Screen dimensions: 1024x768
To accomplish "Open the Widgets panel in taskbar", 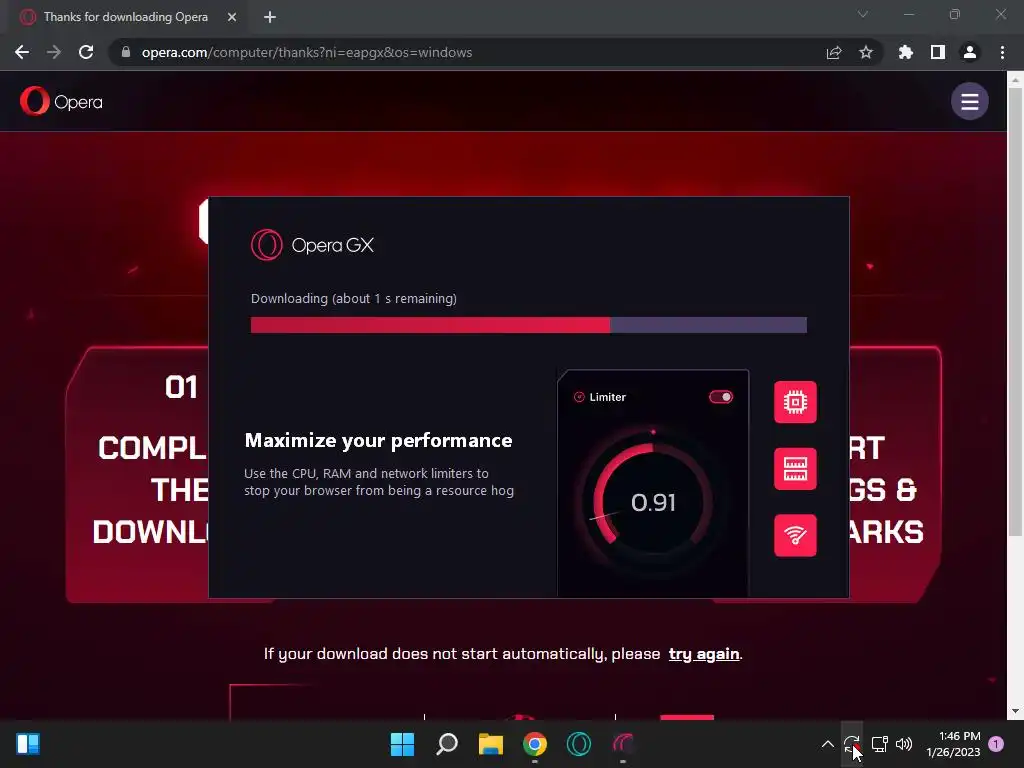I will 28,744.
